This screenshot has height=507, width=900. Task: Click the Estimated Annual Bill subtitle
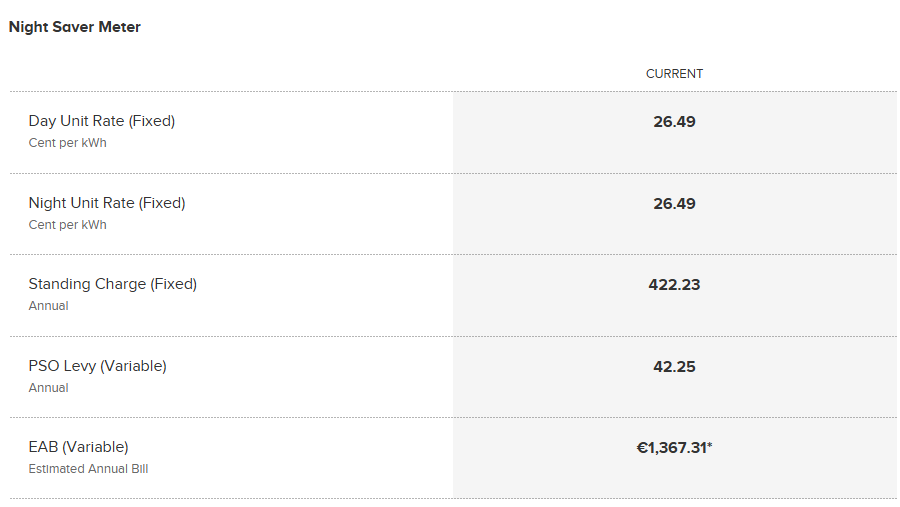(x=88, y=469)
